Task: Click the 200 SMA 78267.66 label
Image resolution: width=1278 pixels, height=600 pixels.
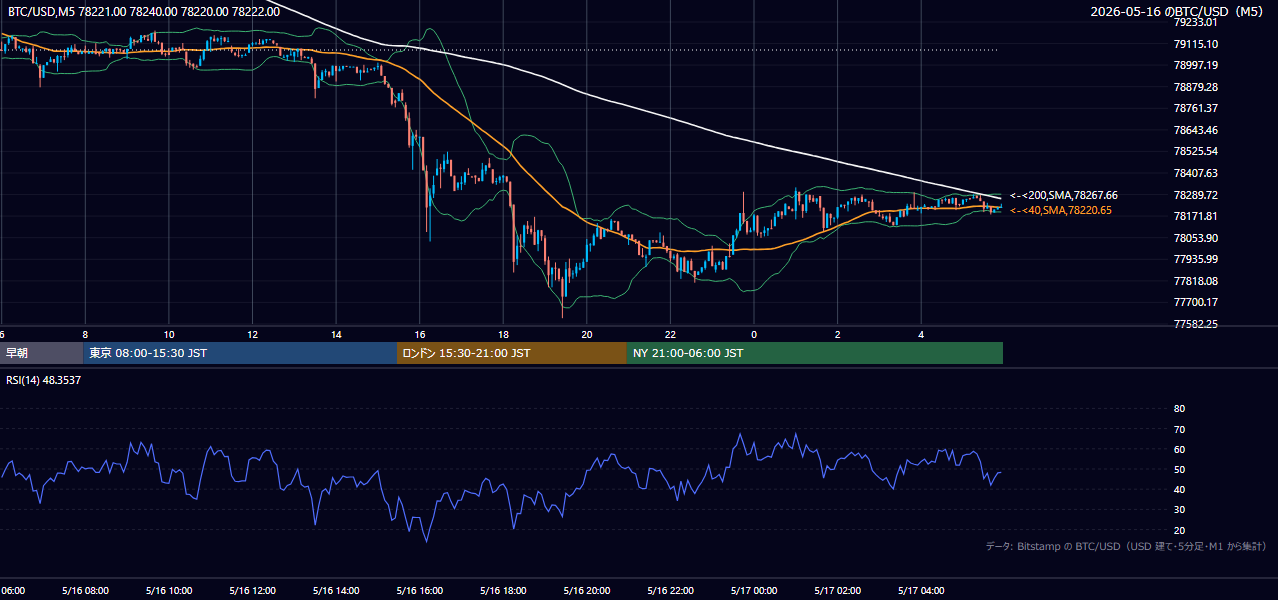Action: (1064, 195)
